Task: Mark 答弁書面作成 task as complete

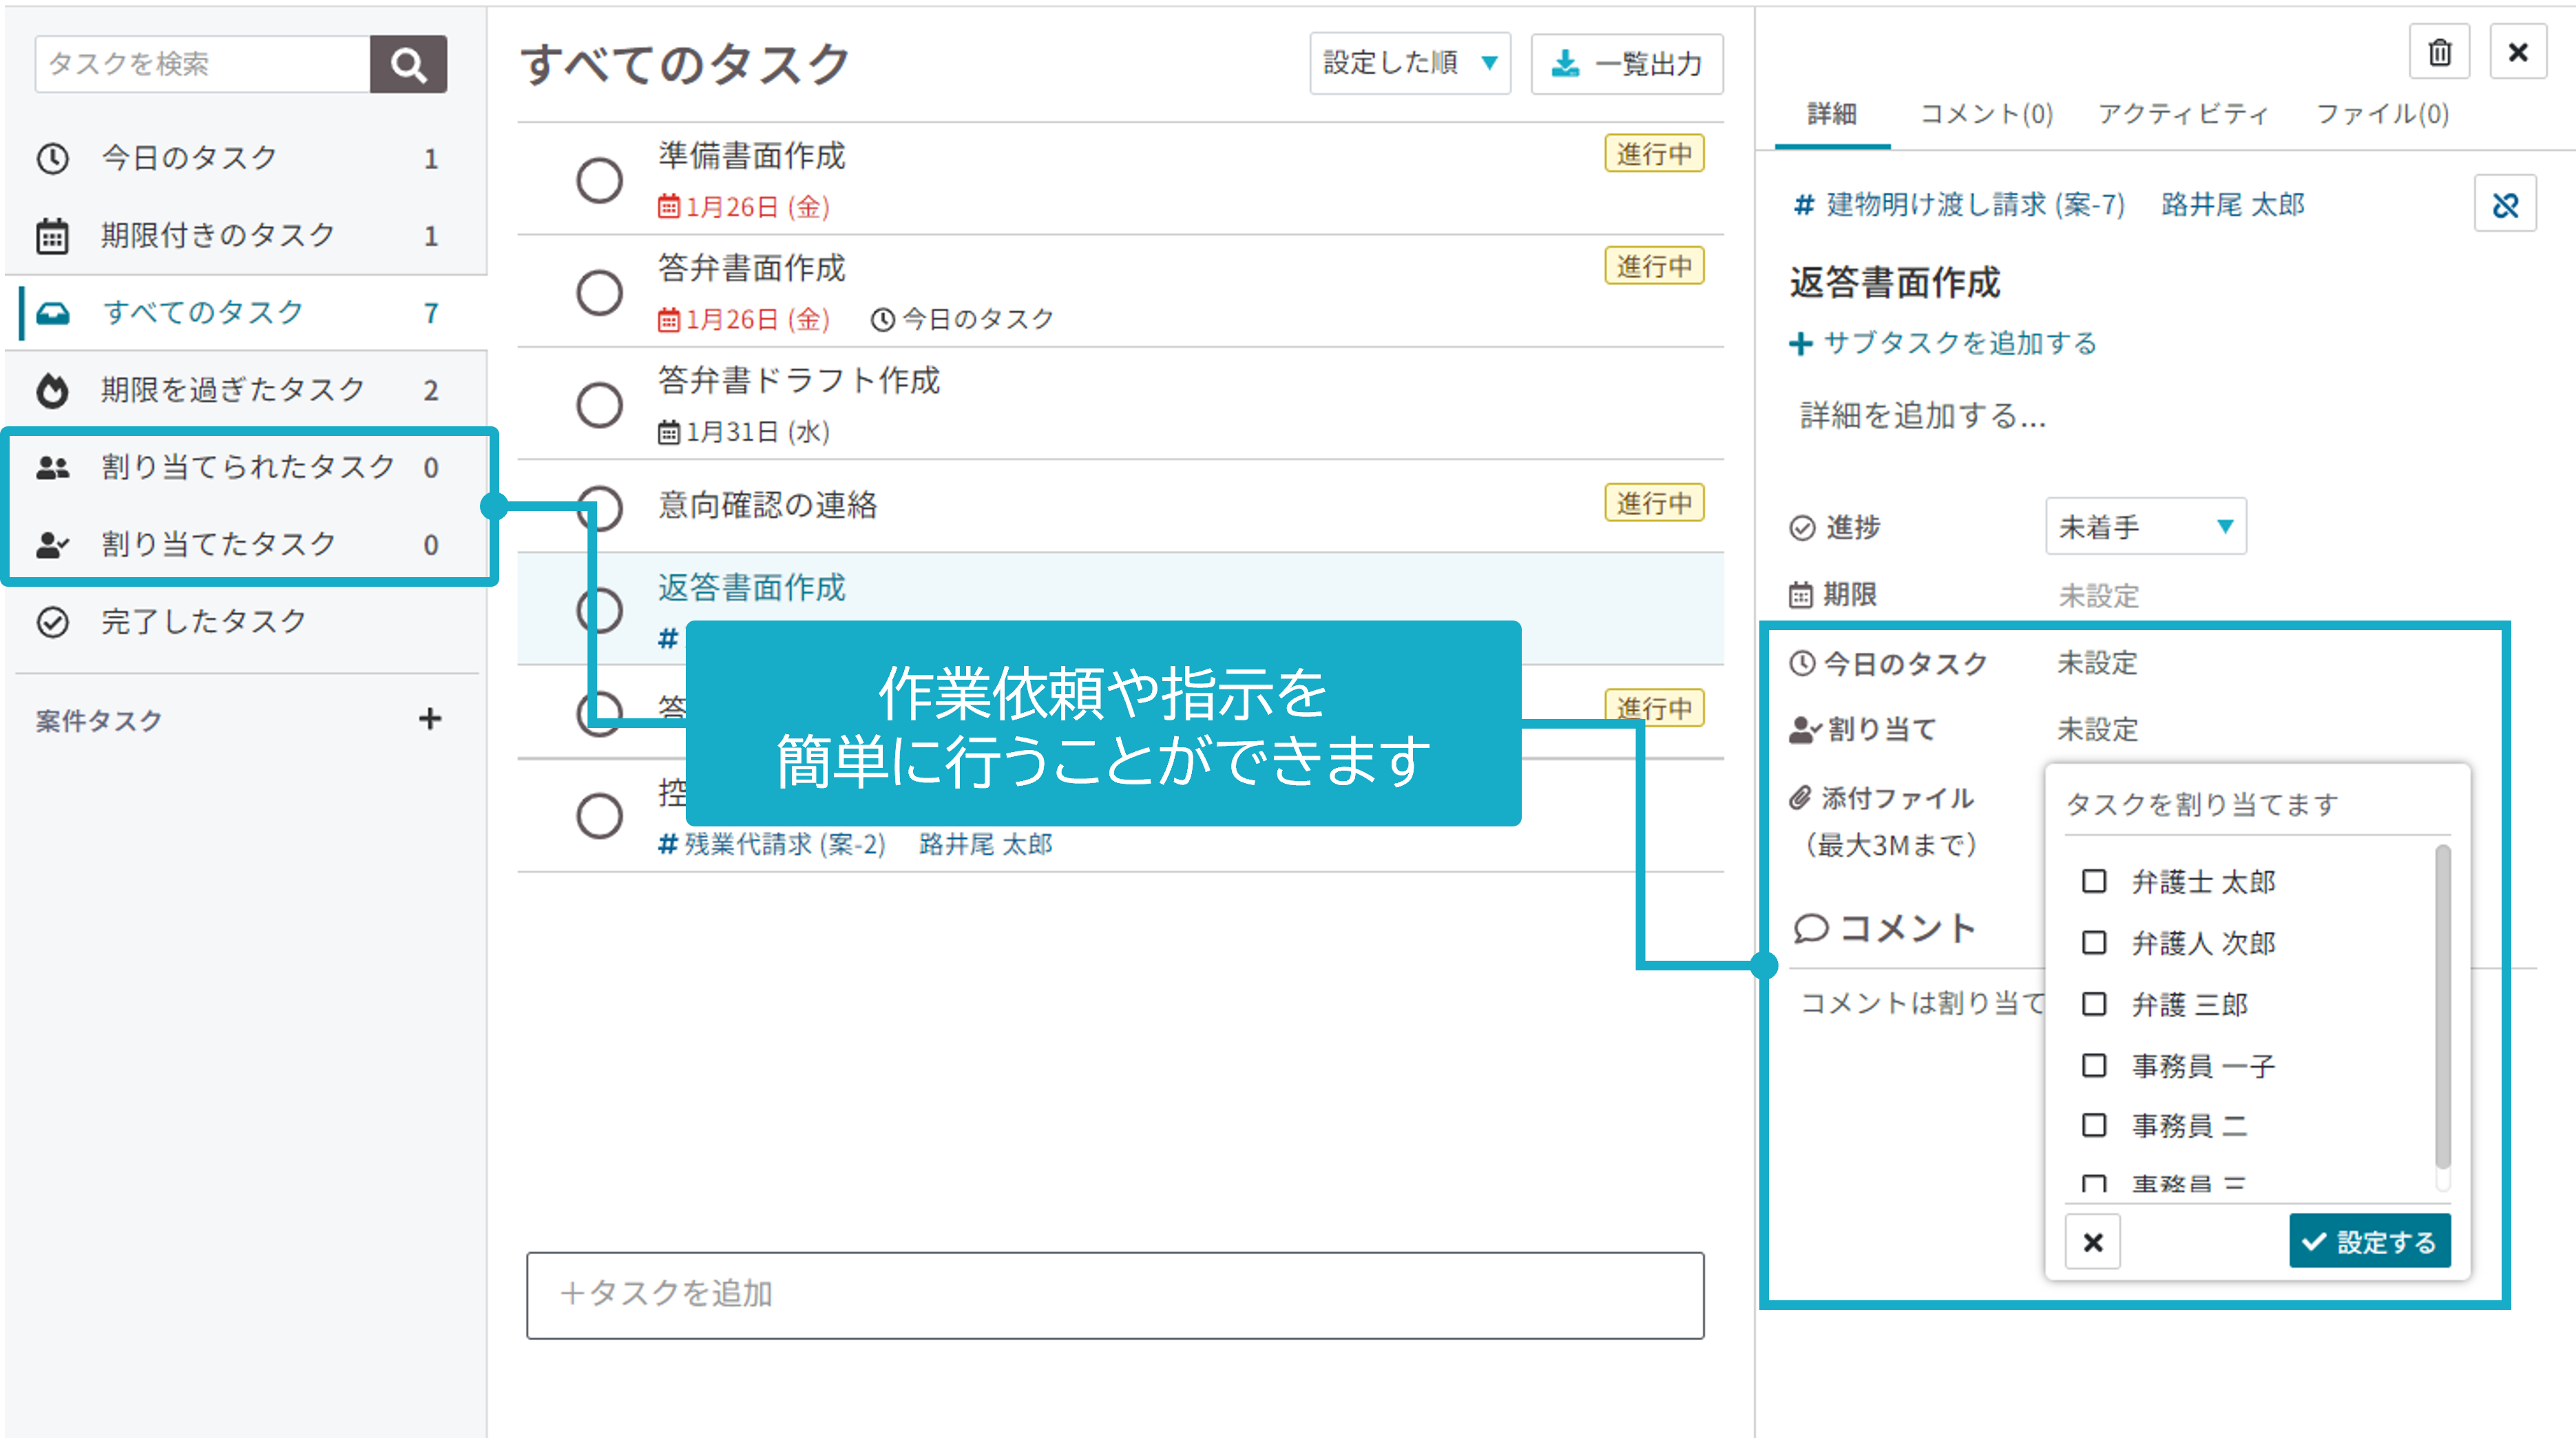Action: coord(599,292)
